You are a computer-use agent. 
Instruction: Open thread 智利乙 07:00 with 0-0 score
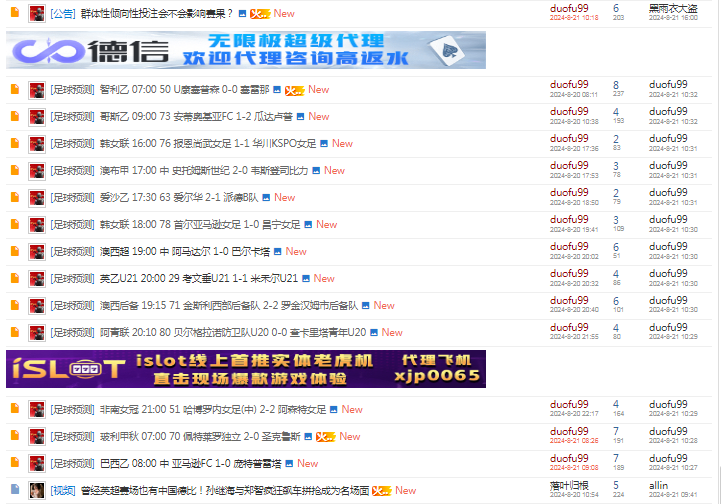tap(184, 90)
